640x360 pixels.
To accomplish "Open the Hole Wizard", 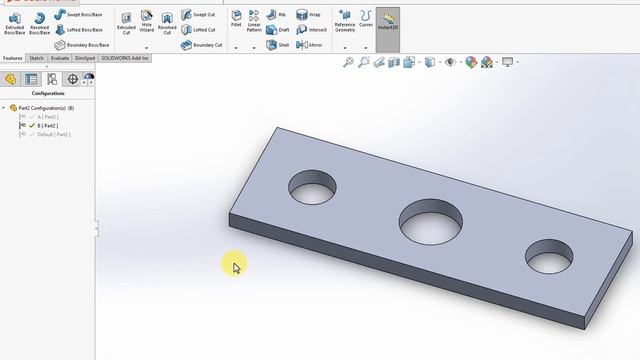I will tap(147, 21).
